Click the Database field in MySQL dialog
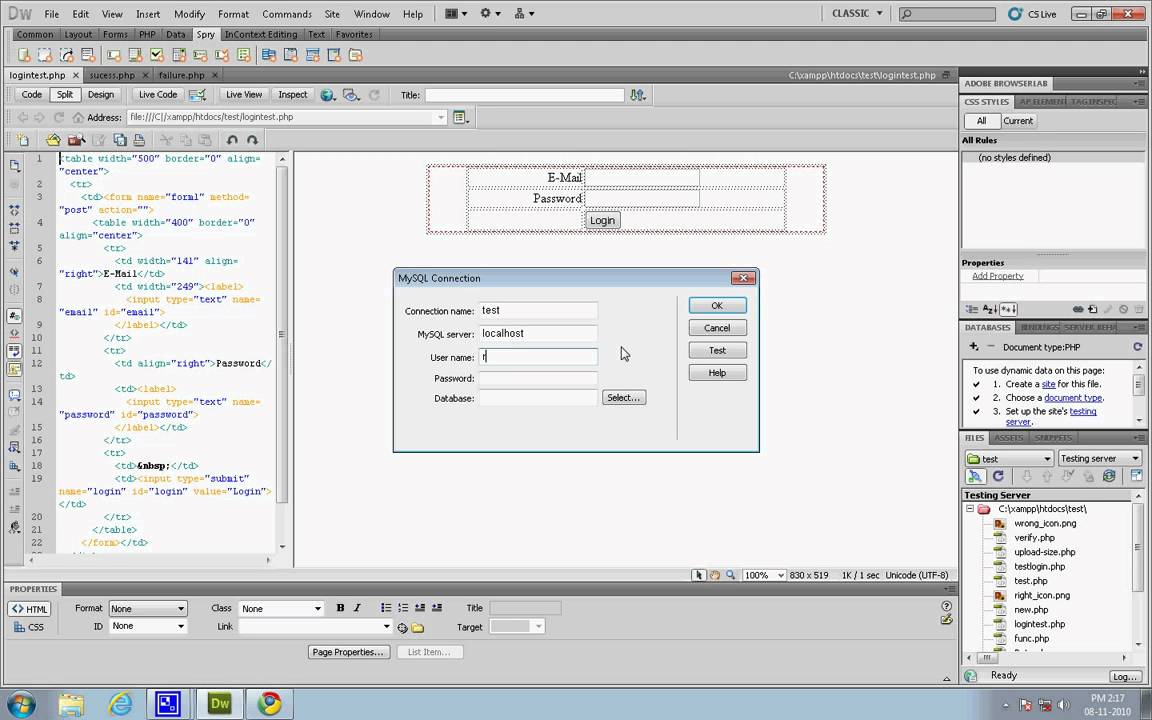This screenshot has height=720, width=1152. pyautogui.click(x=538, y=398)
